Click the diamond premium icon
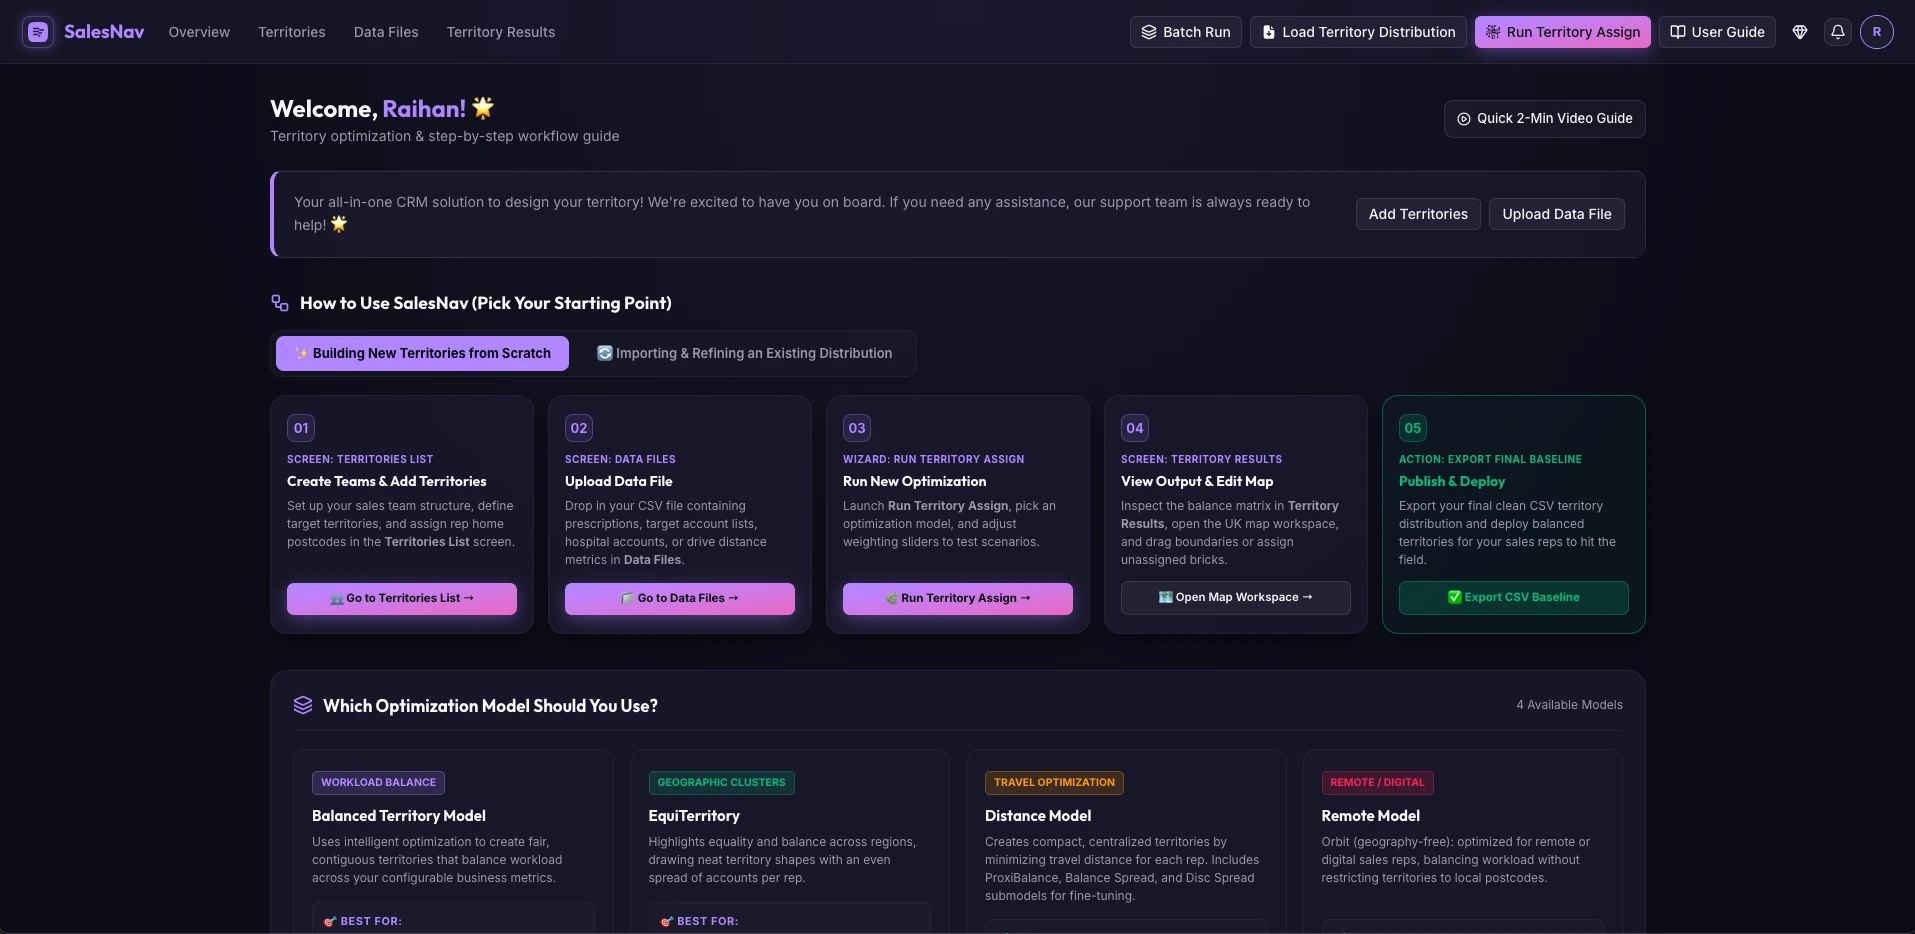 [x=1800, y=32]
